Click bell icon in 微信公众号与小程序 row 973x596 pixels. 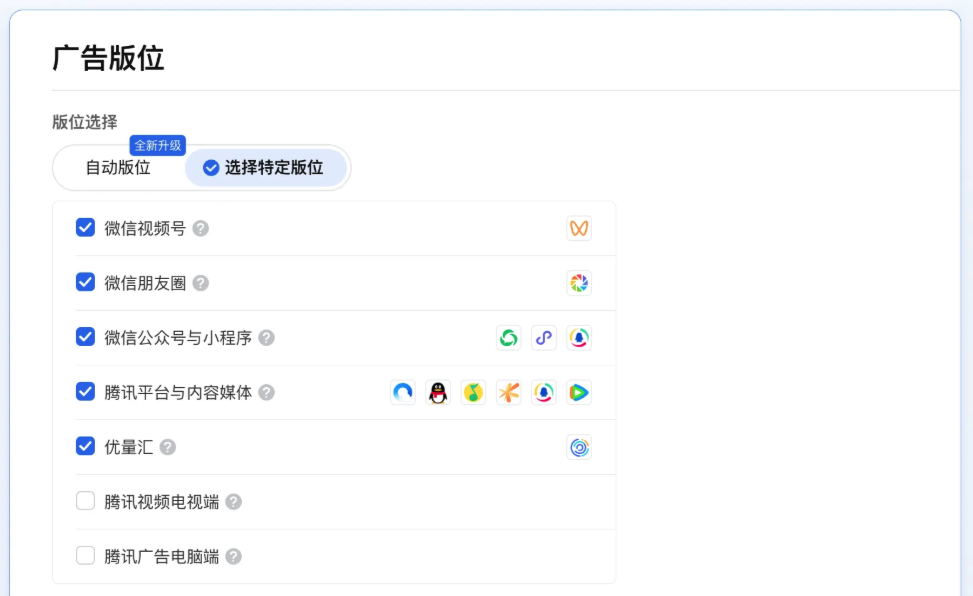(579, 338)
